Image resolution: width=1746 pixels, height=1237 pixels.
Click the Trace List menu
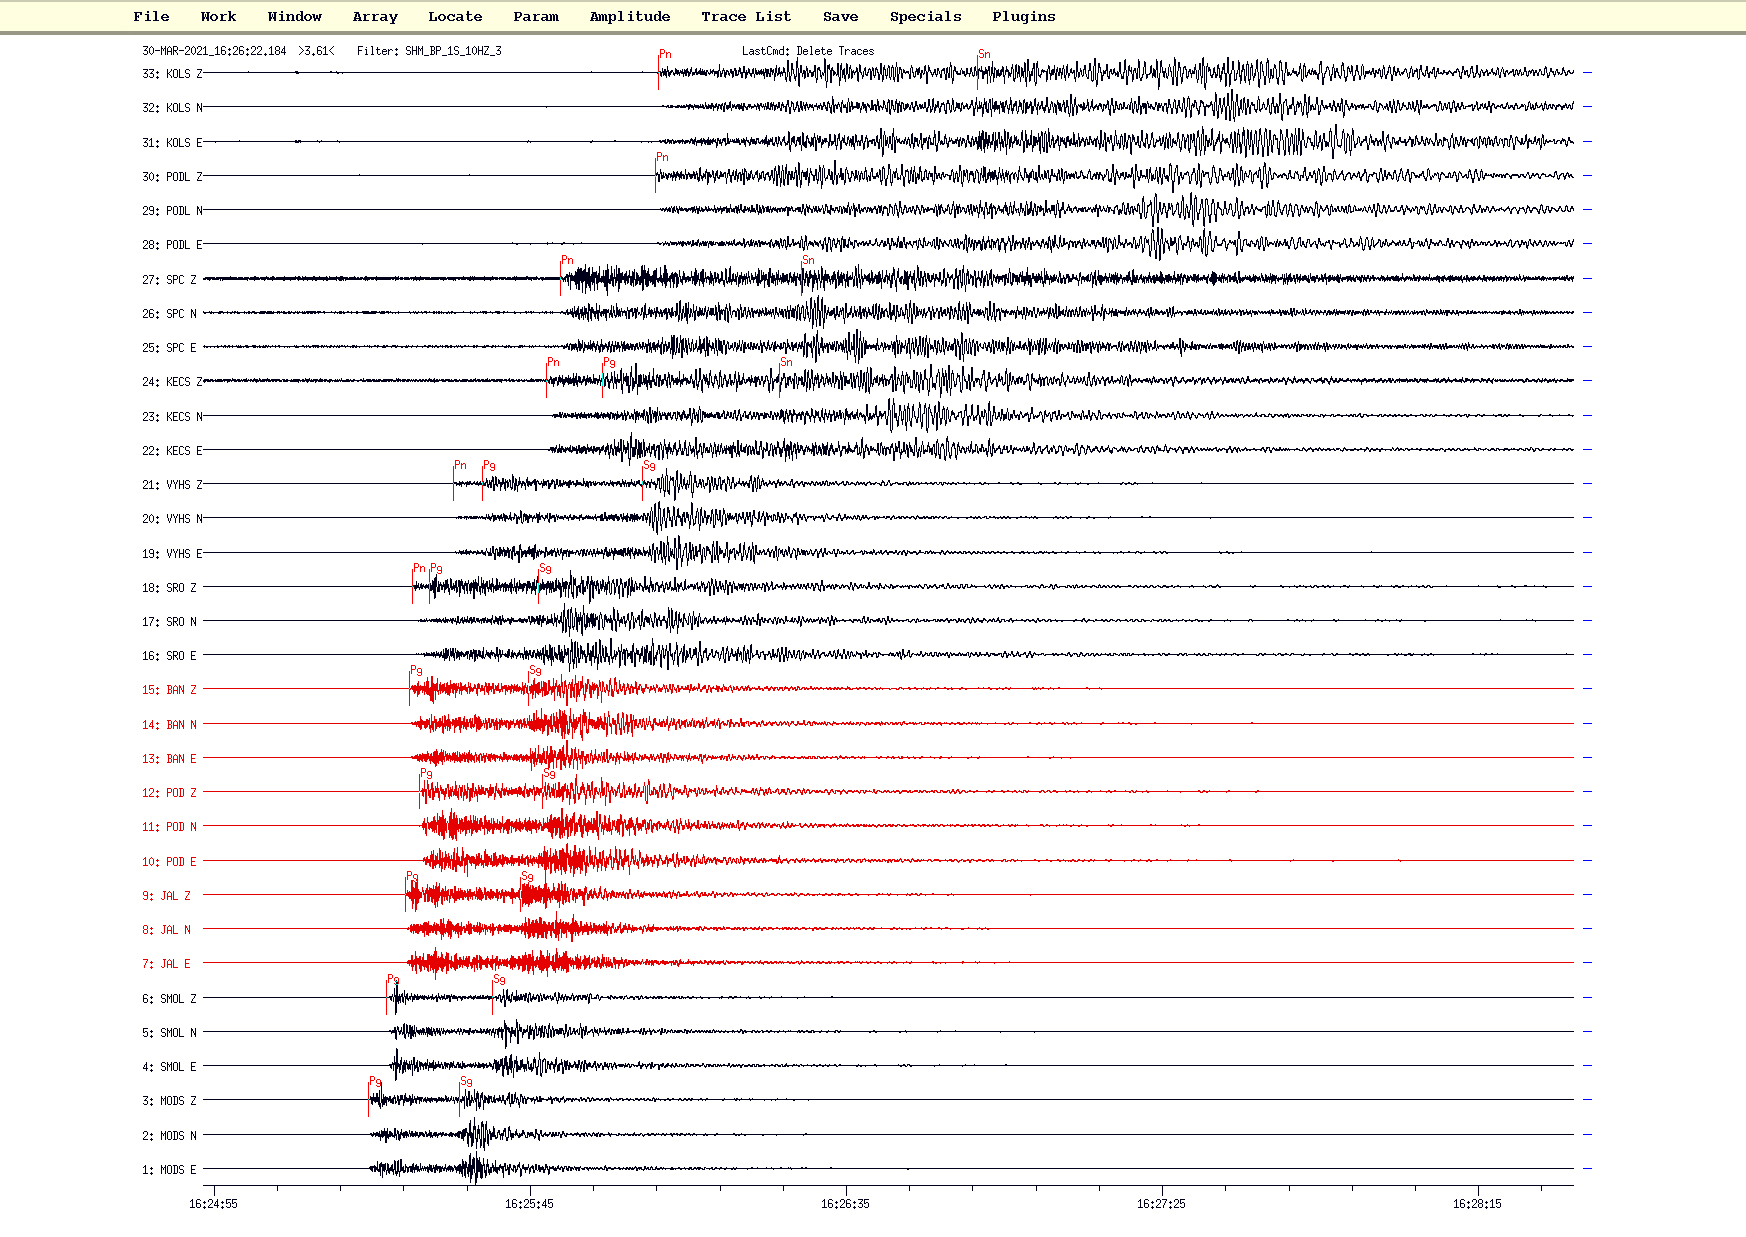coord(746,16)
